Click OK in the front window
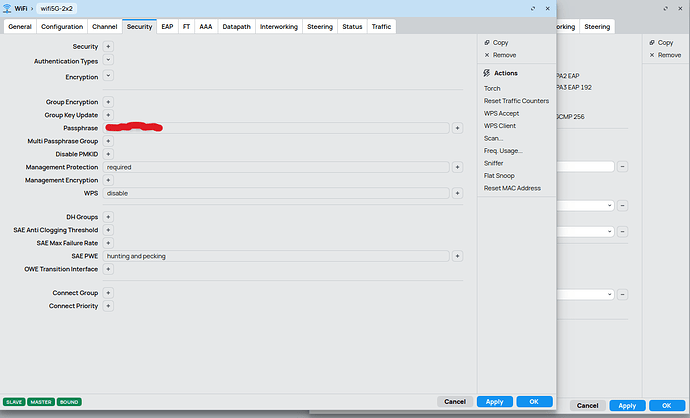This screenshot has height=418, width=690. 534,401
